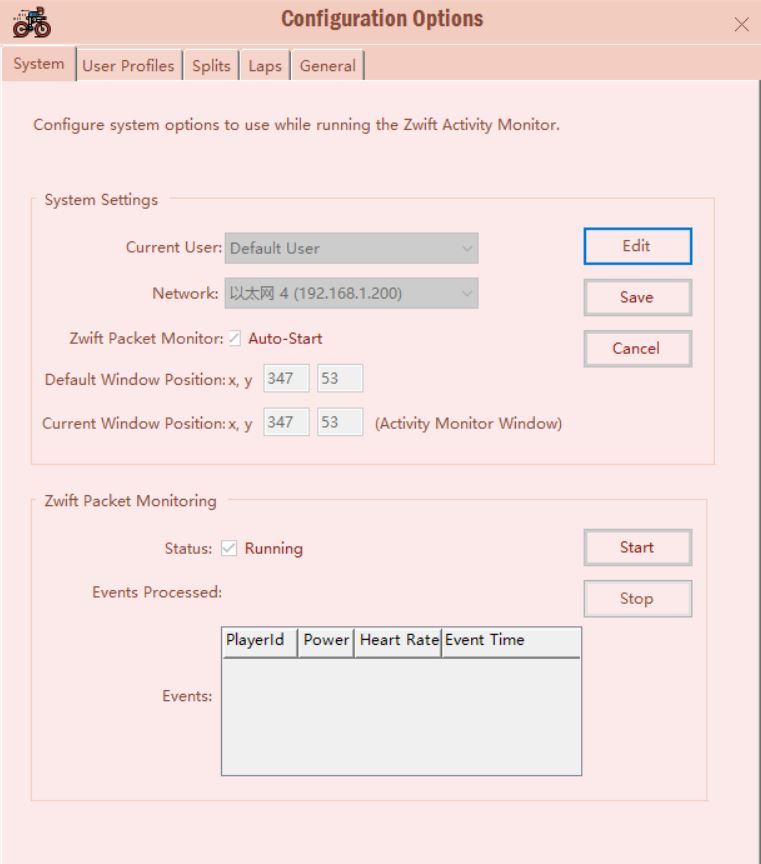Stop Zwift packet monitoring

[638, 598]
